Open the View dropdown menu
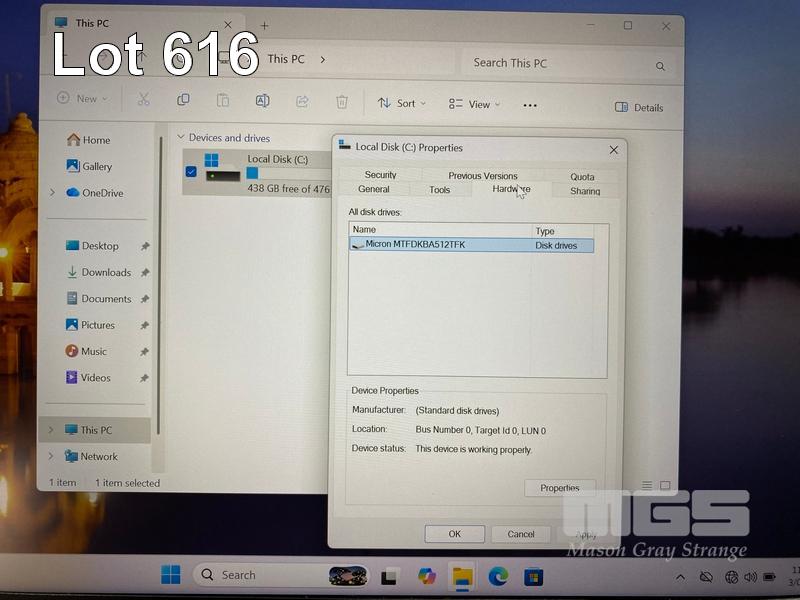 (474, 104)
